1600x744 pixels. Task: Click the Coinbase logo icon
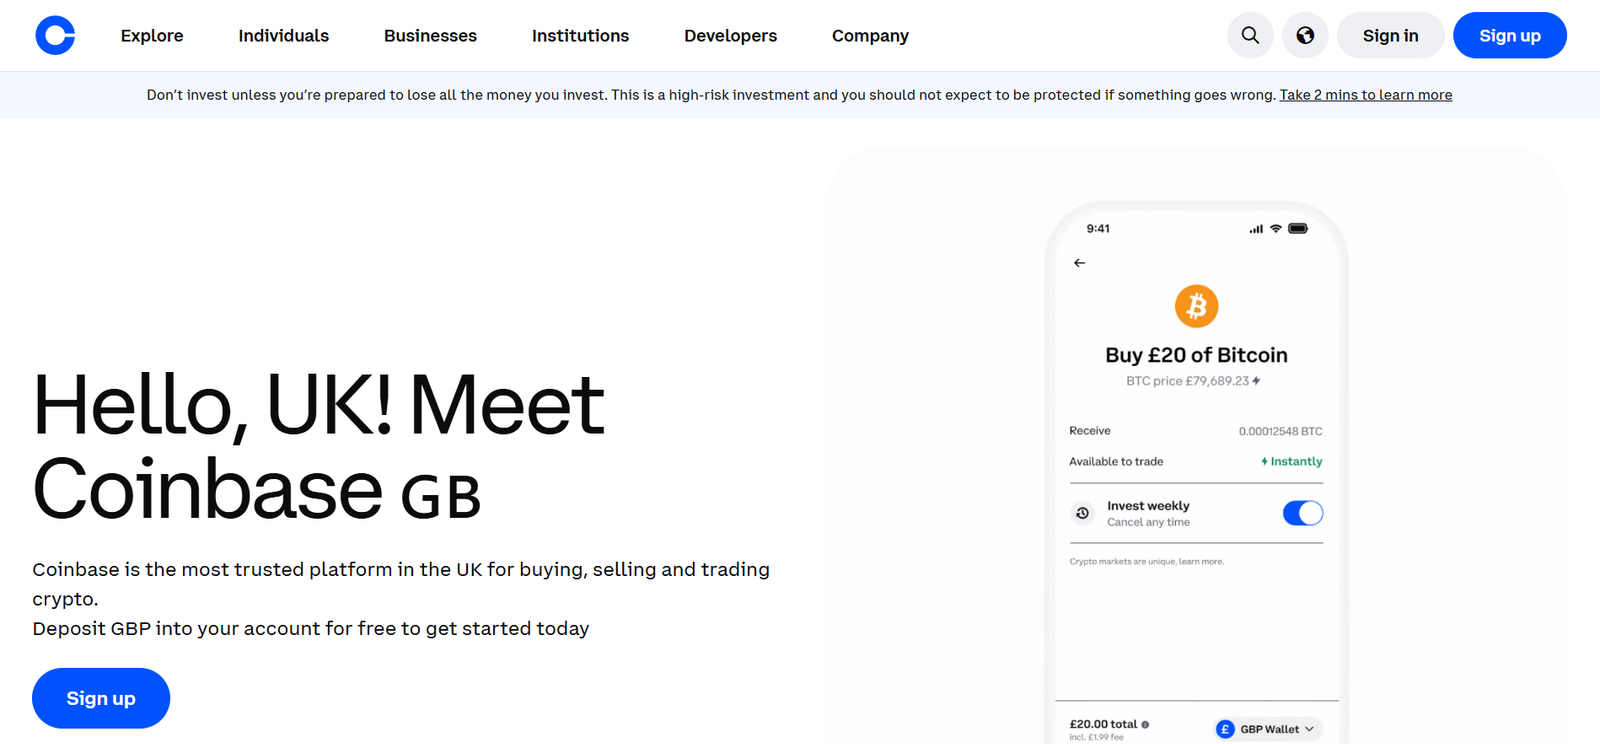click(55, 35)
